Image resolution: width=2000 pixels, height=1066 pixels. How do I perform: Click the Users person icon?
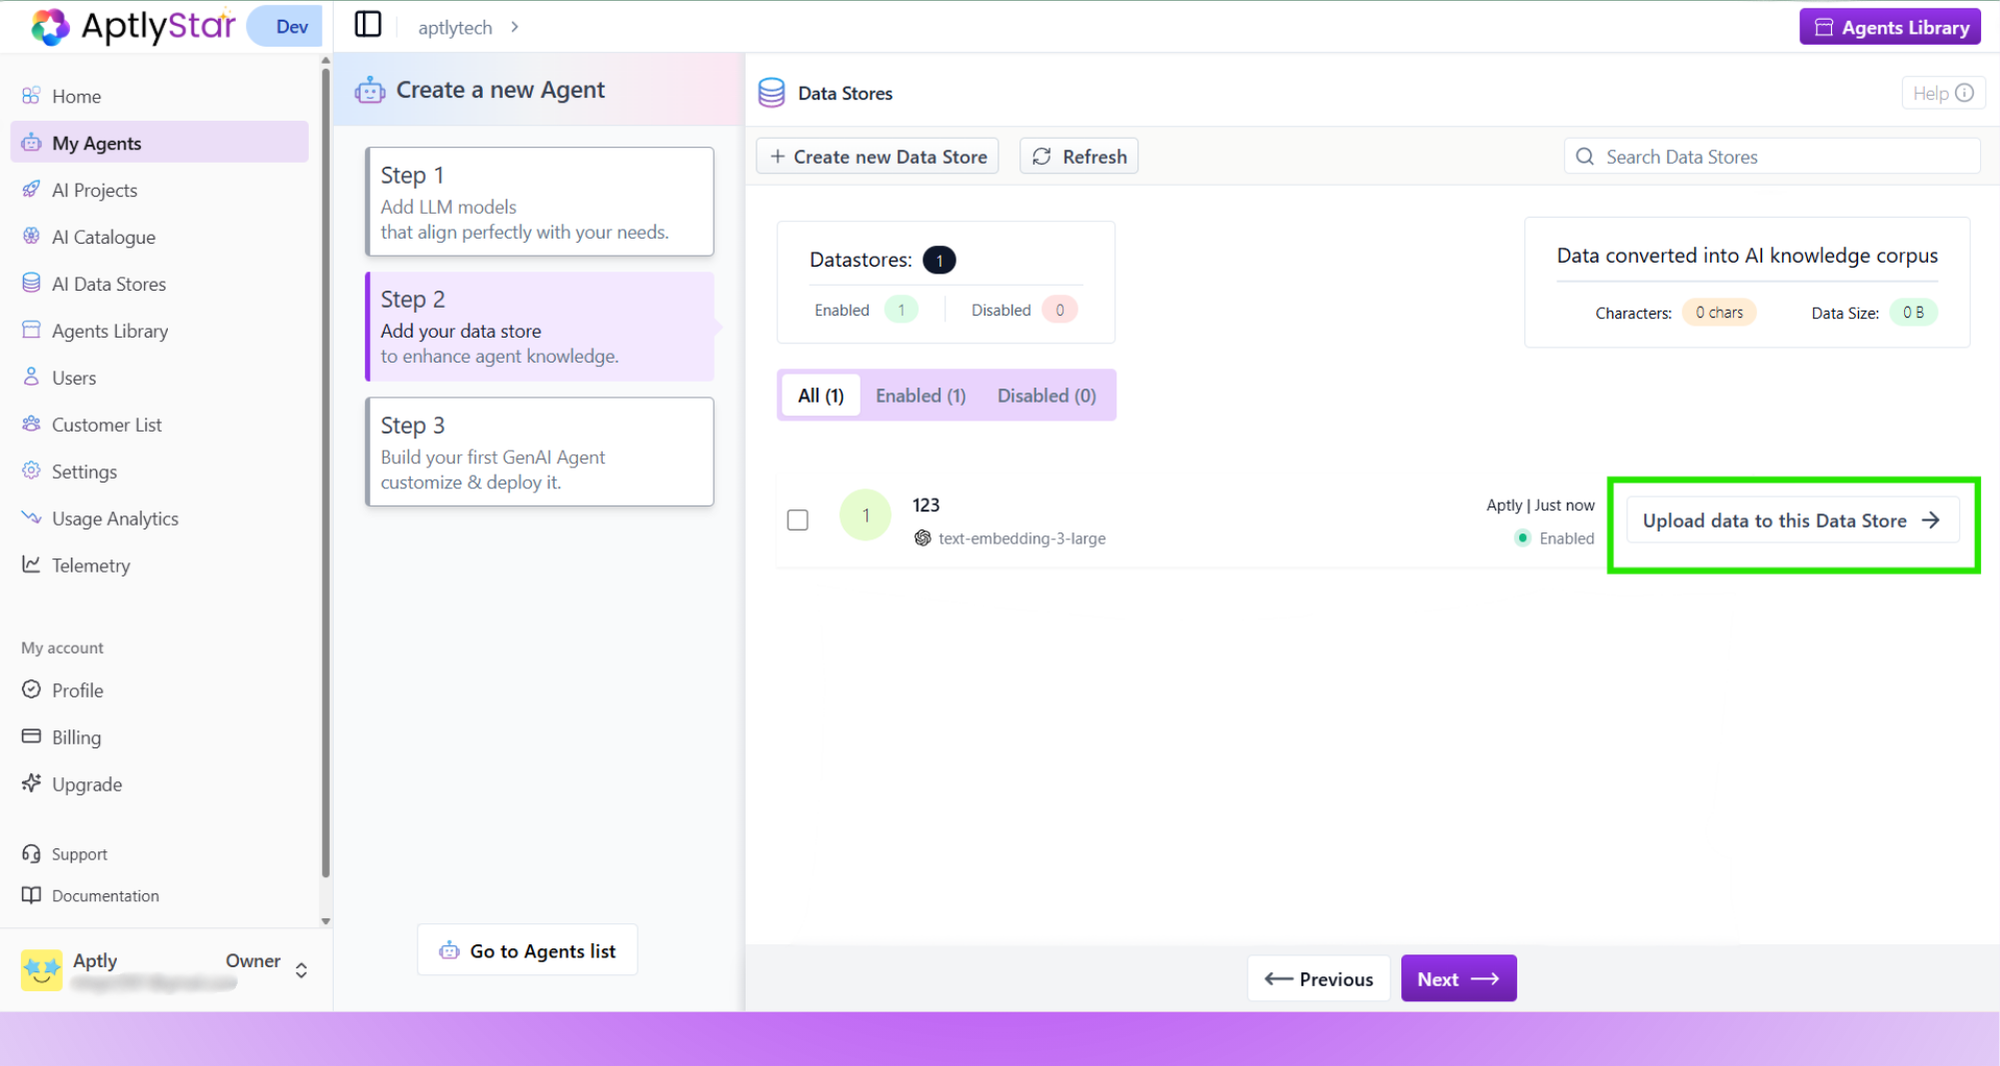[31, 377]
